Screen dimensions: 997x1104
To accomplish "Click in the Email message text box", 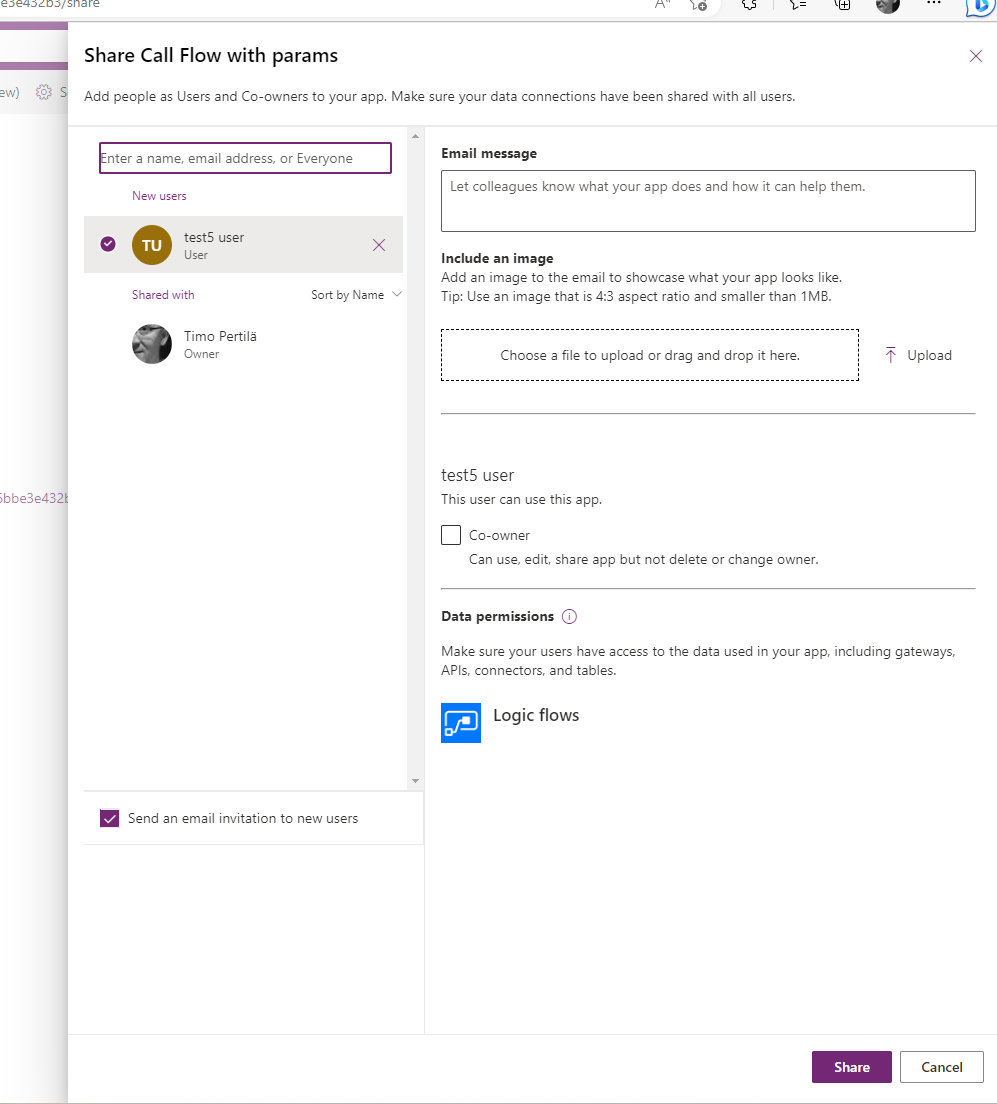I will [x=707, y=201].
